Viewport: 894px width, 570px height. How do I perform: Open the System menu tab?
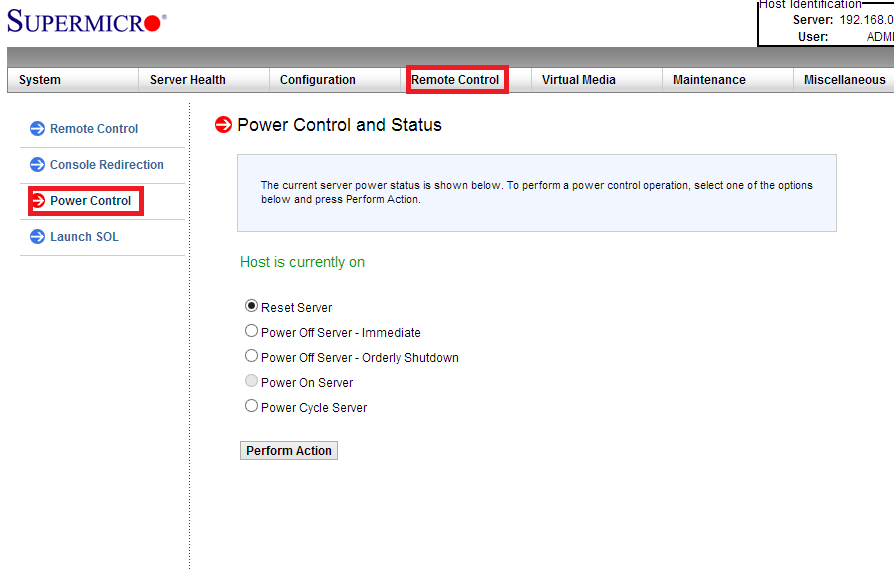(x=40, y=80)
